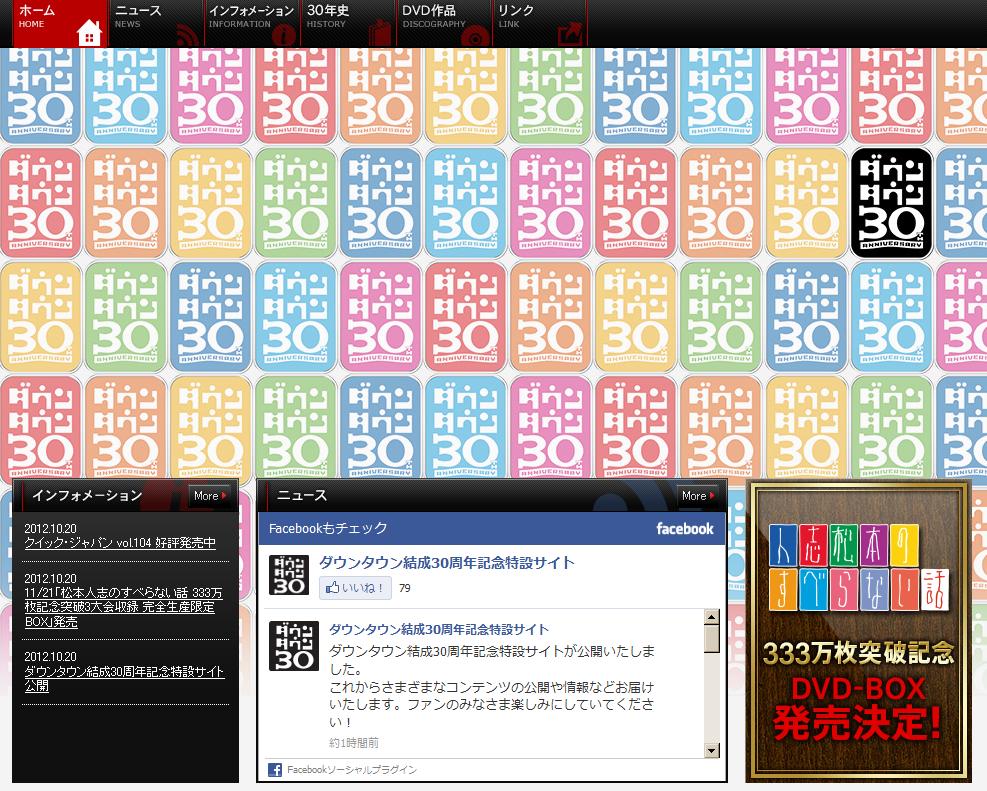Click the Facebook logo in news header
This screenshot has height=791, width=987.
click(685, 529)
